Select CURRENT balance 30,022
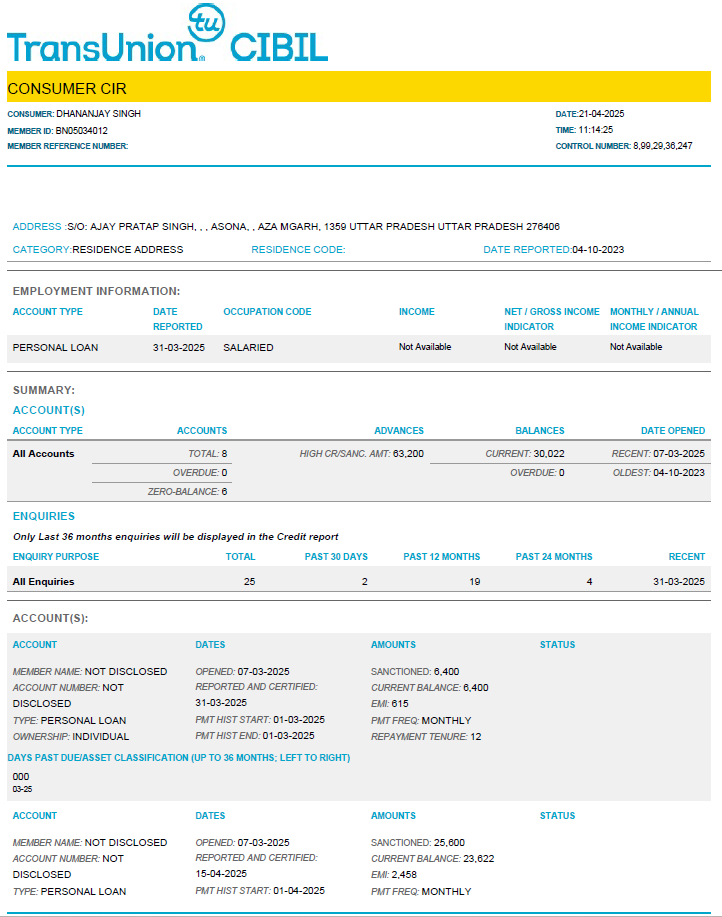The width and height of the screenshot is (722, 917). point(525,454)
